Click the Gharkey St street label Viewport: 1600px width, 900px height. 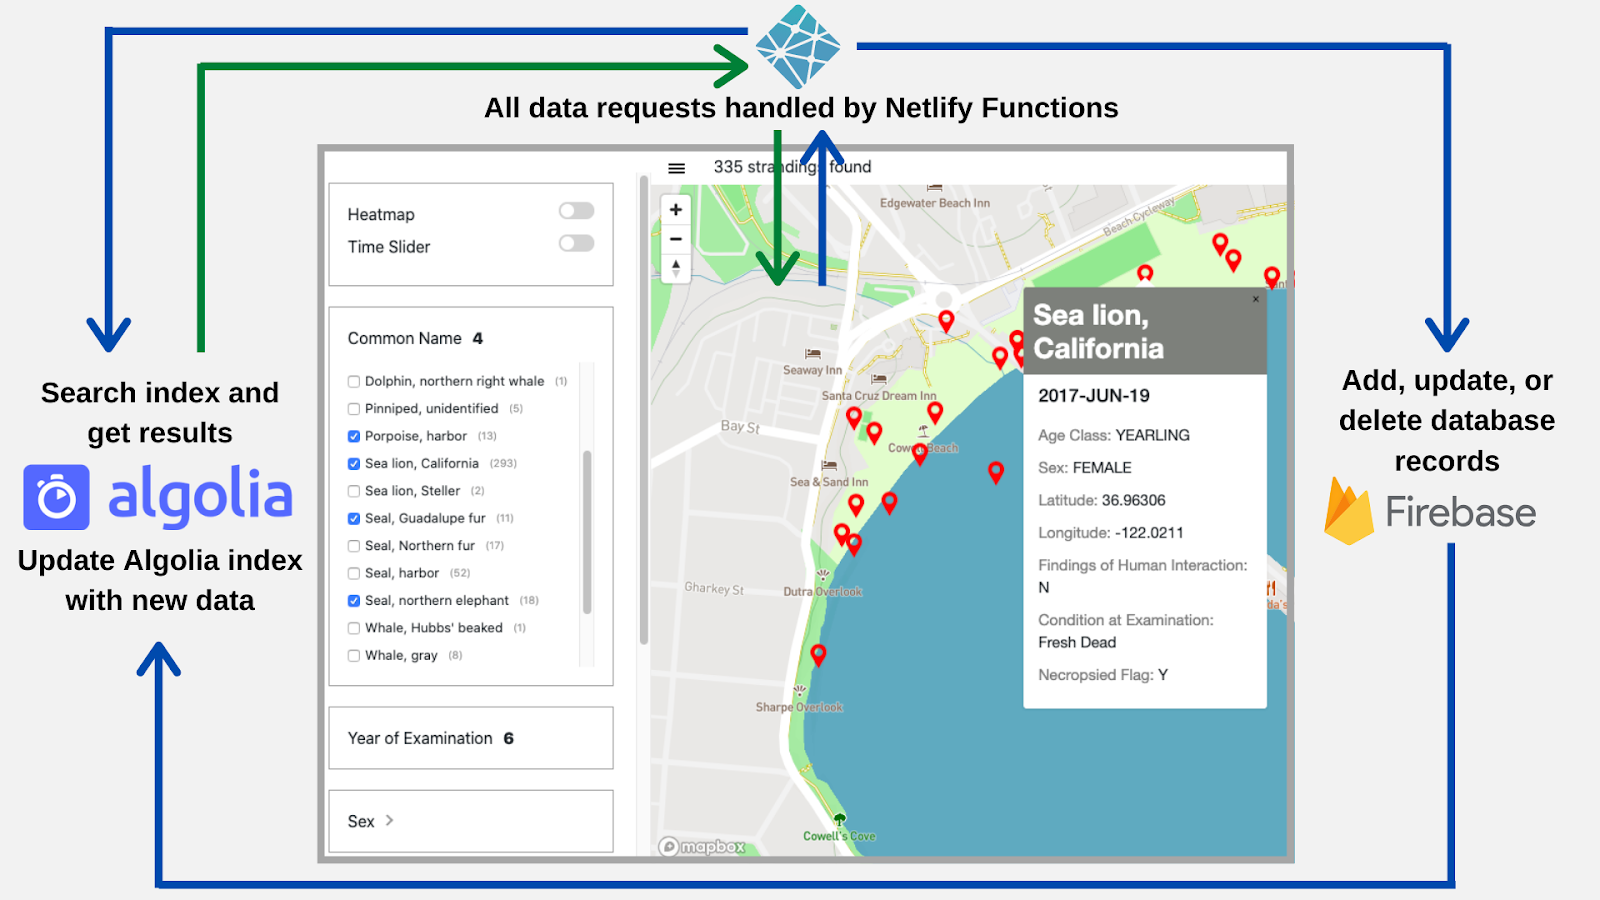(x=714, y=588)
